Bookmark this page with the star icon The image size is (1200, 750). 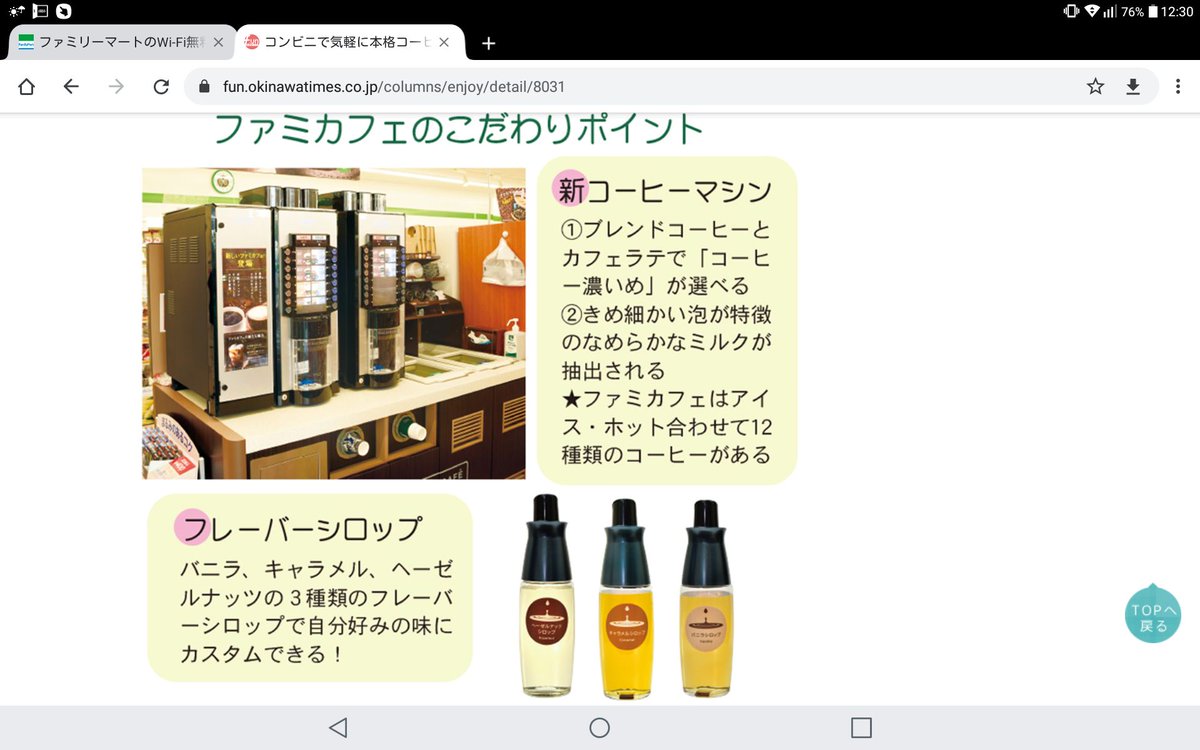click(x=1096, y=87)
